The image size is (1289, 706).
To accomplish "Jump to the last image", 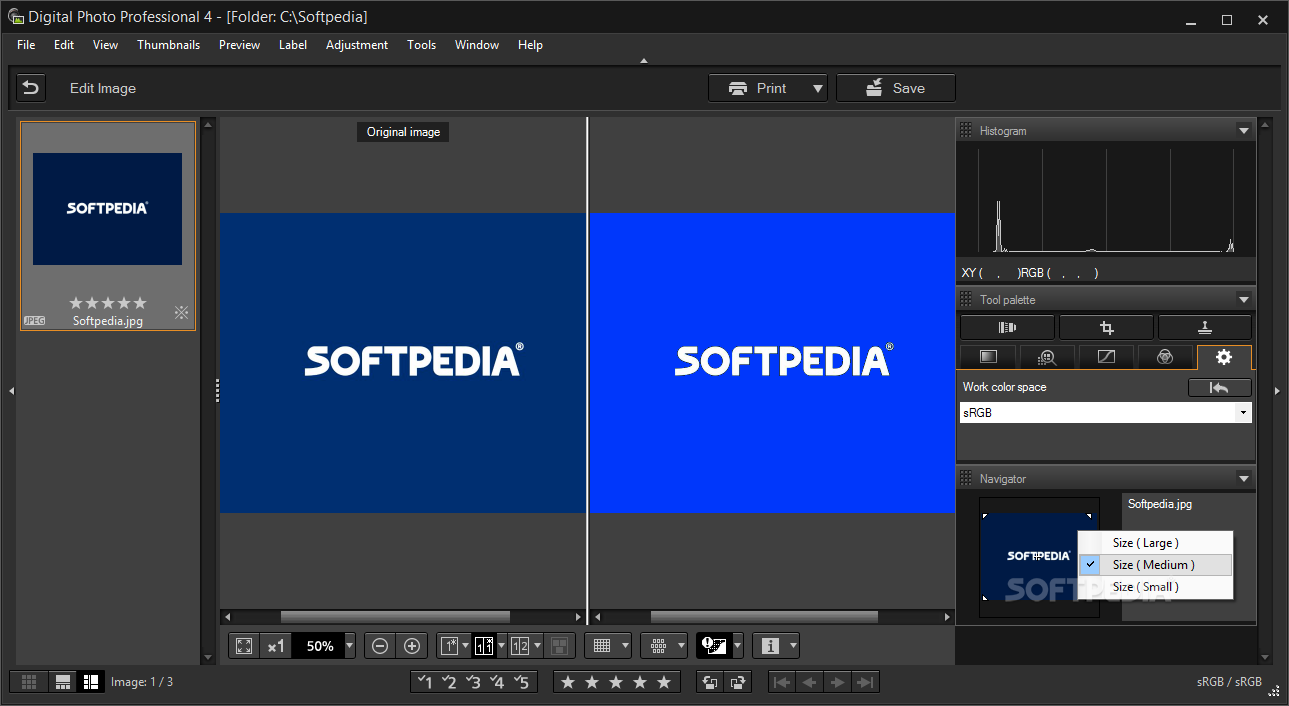I will point(866,682).
